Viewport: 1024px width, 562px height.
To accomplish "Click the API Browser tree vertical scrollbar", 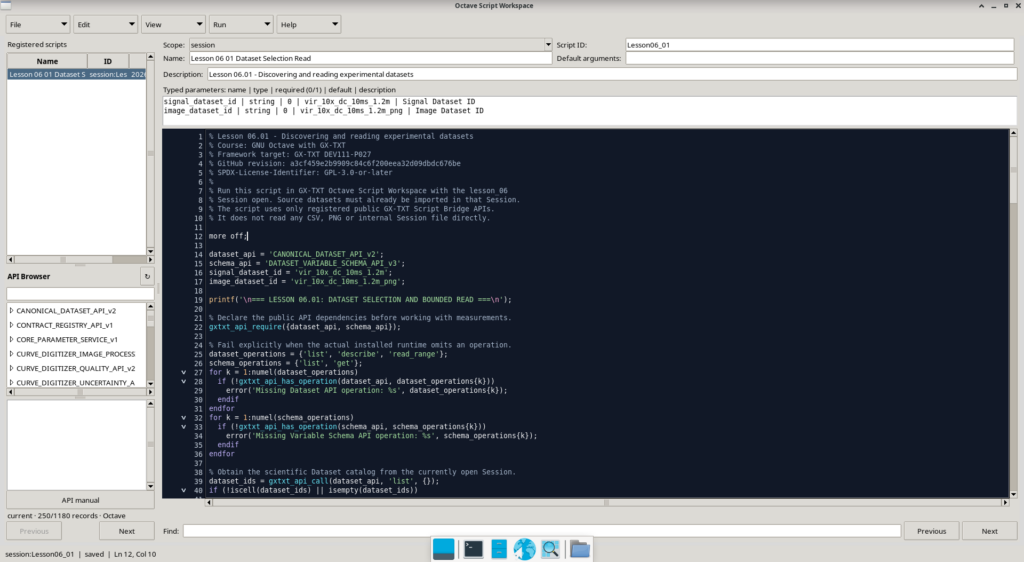I will [x=150, y=345].
